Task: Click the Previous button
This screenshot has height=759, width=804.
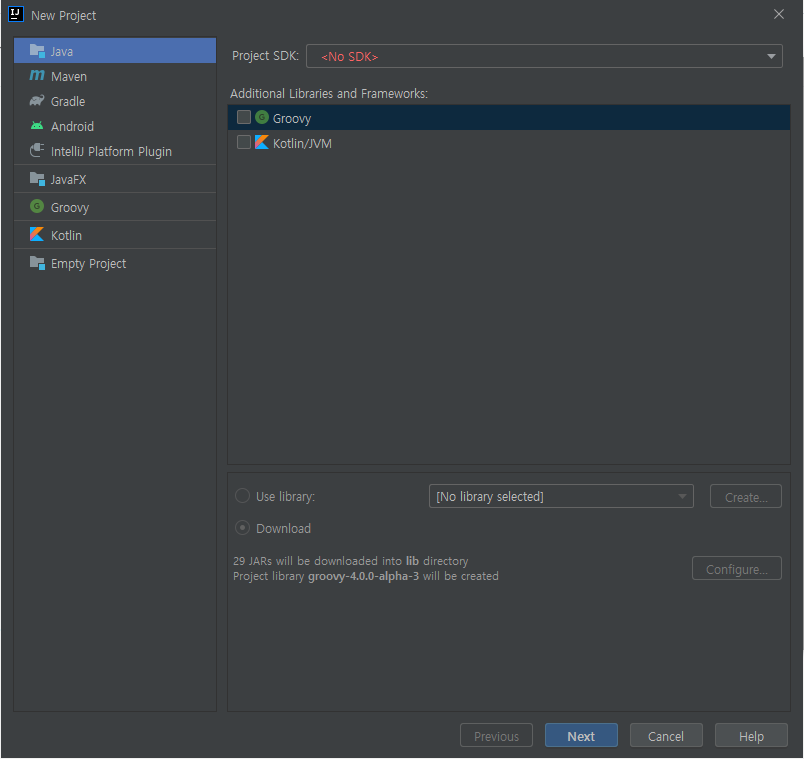Action: click(x=496, y=735)
